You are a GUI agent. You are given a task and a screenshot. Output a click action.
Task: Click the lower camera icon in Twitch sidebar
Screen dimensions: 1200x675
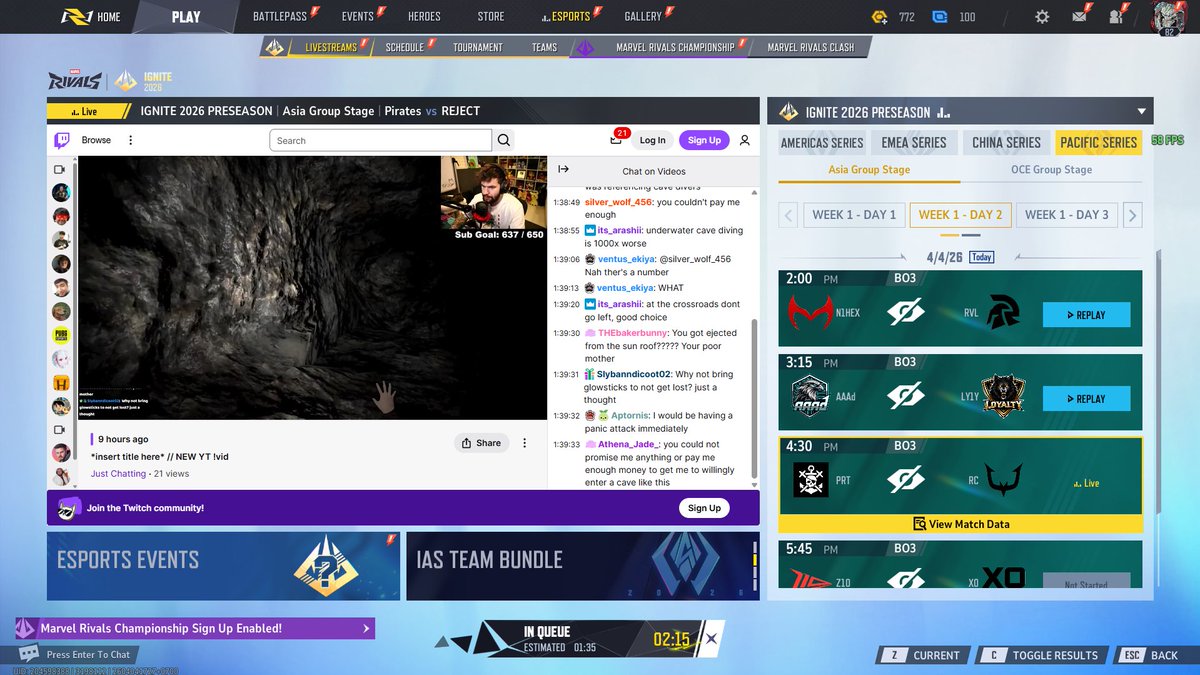tap(60, 429)
